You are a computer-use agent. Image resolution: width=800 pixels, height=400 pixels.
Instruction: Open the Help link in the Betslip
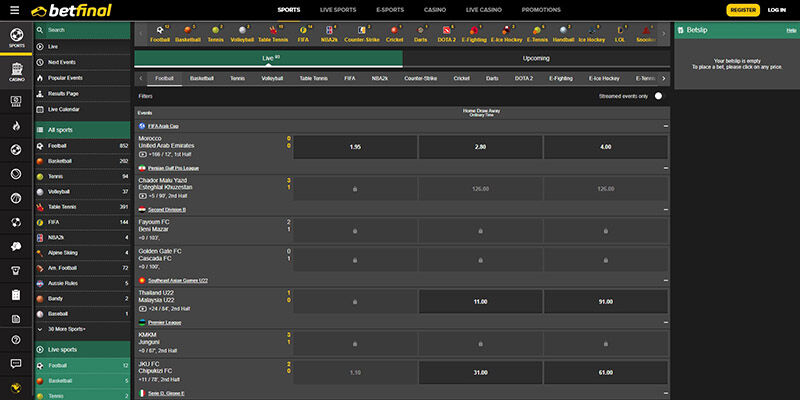tap(791, 31)
